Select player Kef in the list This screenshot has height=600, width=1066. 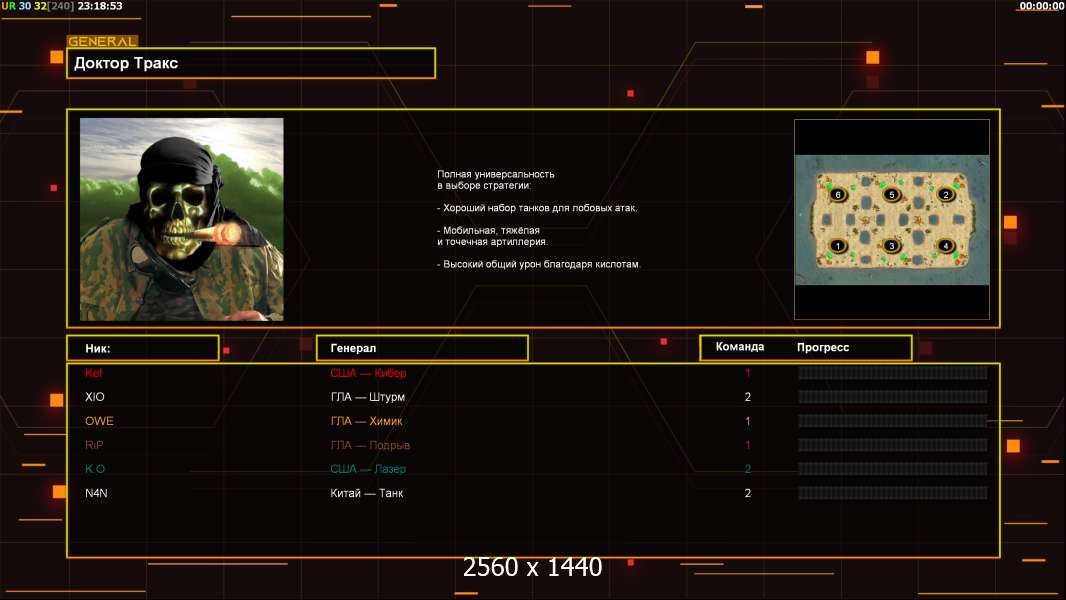click(x=94, y=373)
